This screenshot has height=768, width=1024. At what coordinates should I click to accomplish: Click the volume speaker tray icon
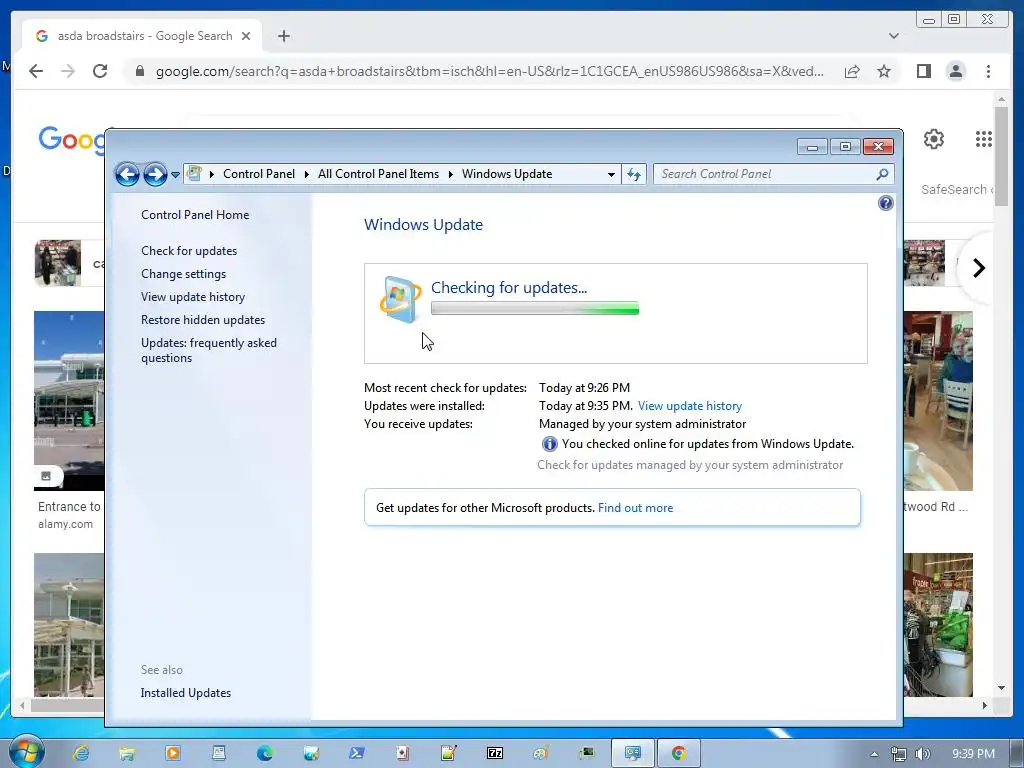[x=922, y=754]
